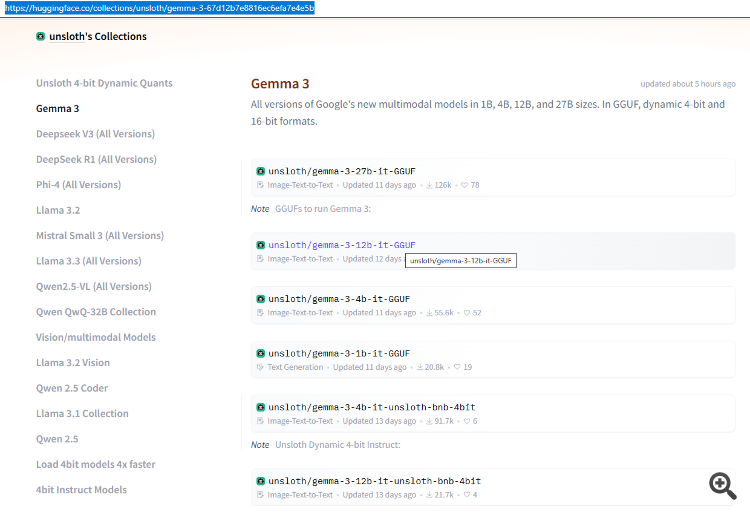Viewport: 750px width, 512px height.
Task: Click the highlighted URL in address bar
Action: click(160, 8)
